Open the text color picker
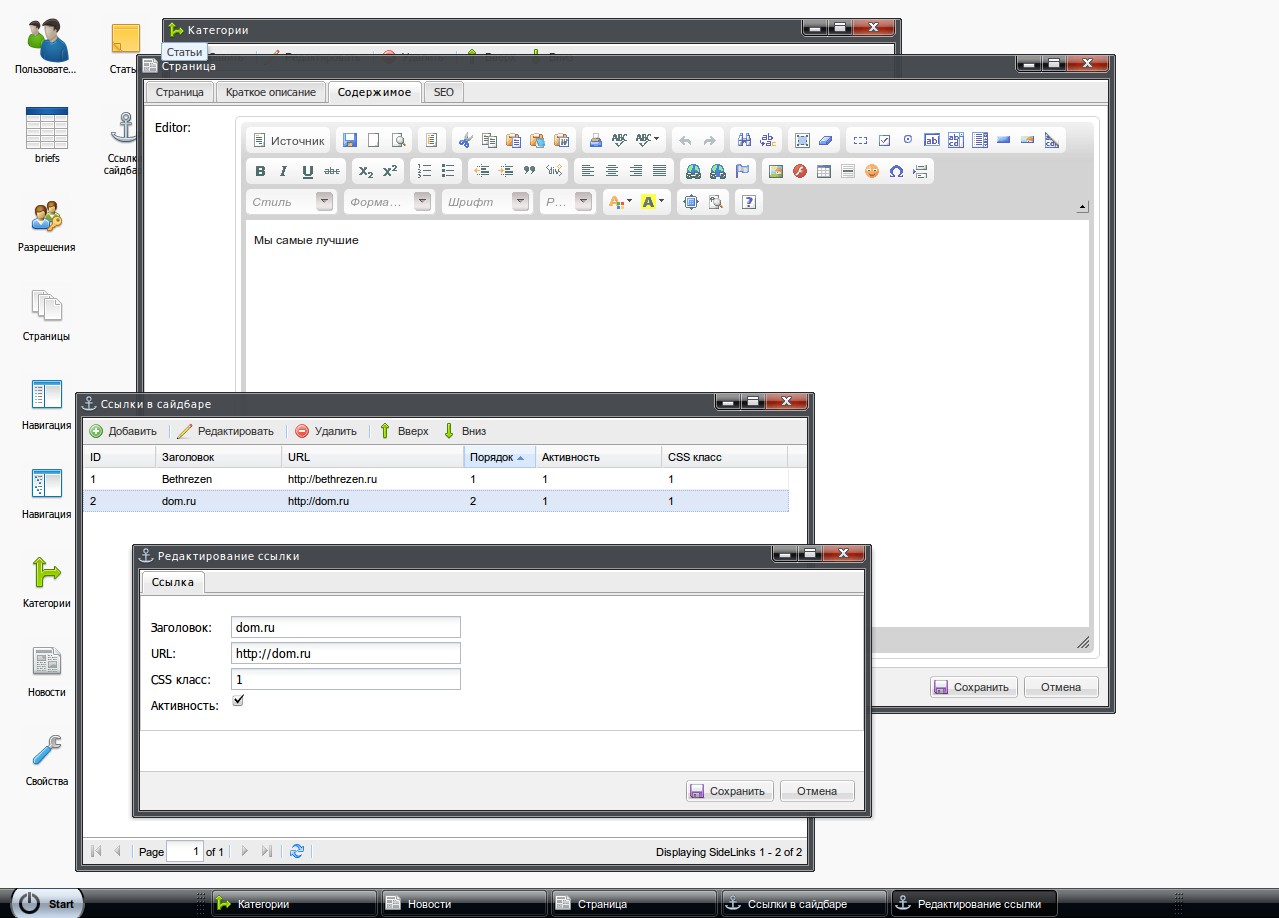This screenshot has width=1279, height=918. 620,202
